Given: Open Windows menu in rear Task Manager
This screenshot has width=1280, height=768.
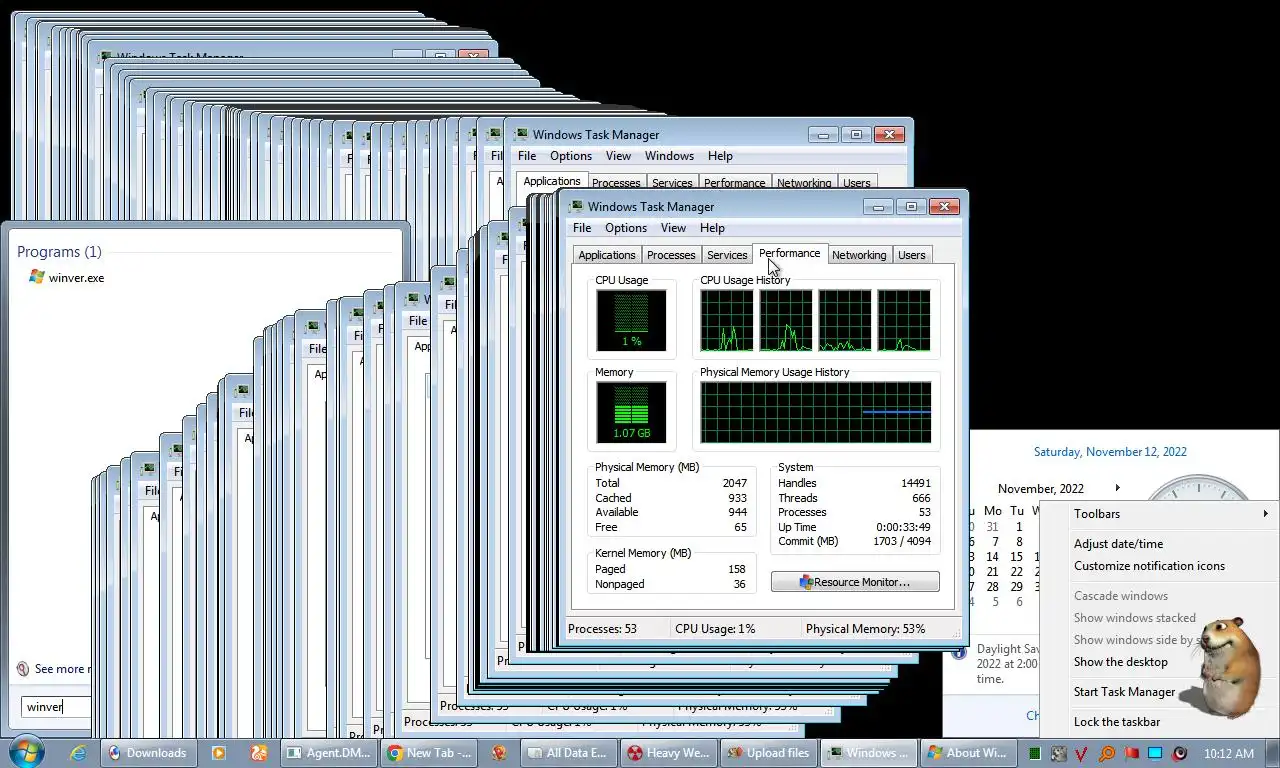Looking at the screenshot, I should tap(669, 156).
